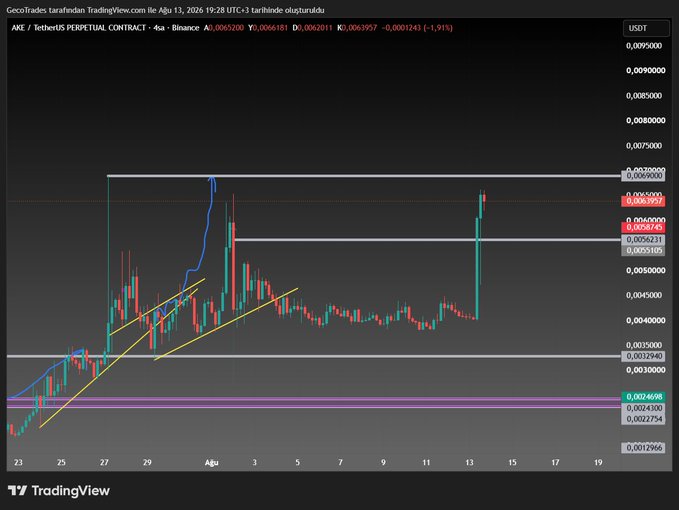679x510 pixels.
Task: Click the 0,0030000 price scale tick
Action: [645, 370]
